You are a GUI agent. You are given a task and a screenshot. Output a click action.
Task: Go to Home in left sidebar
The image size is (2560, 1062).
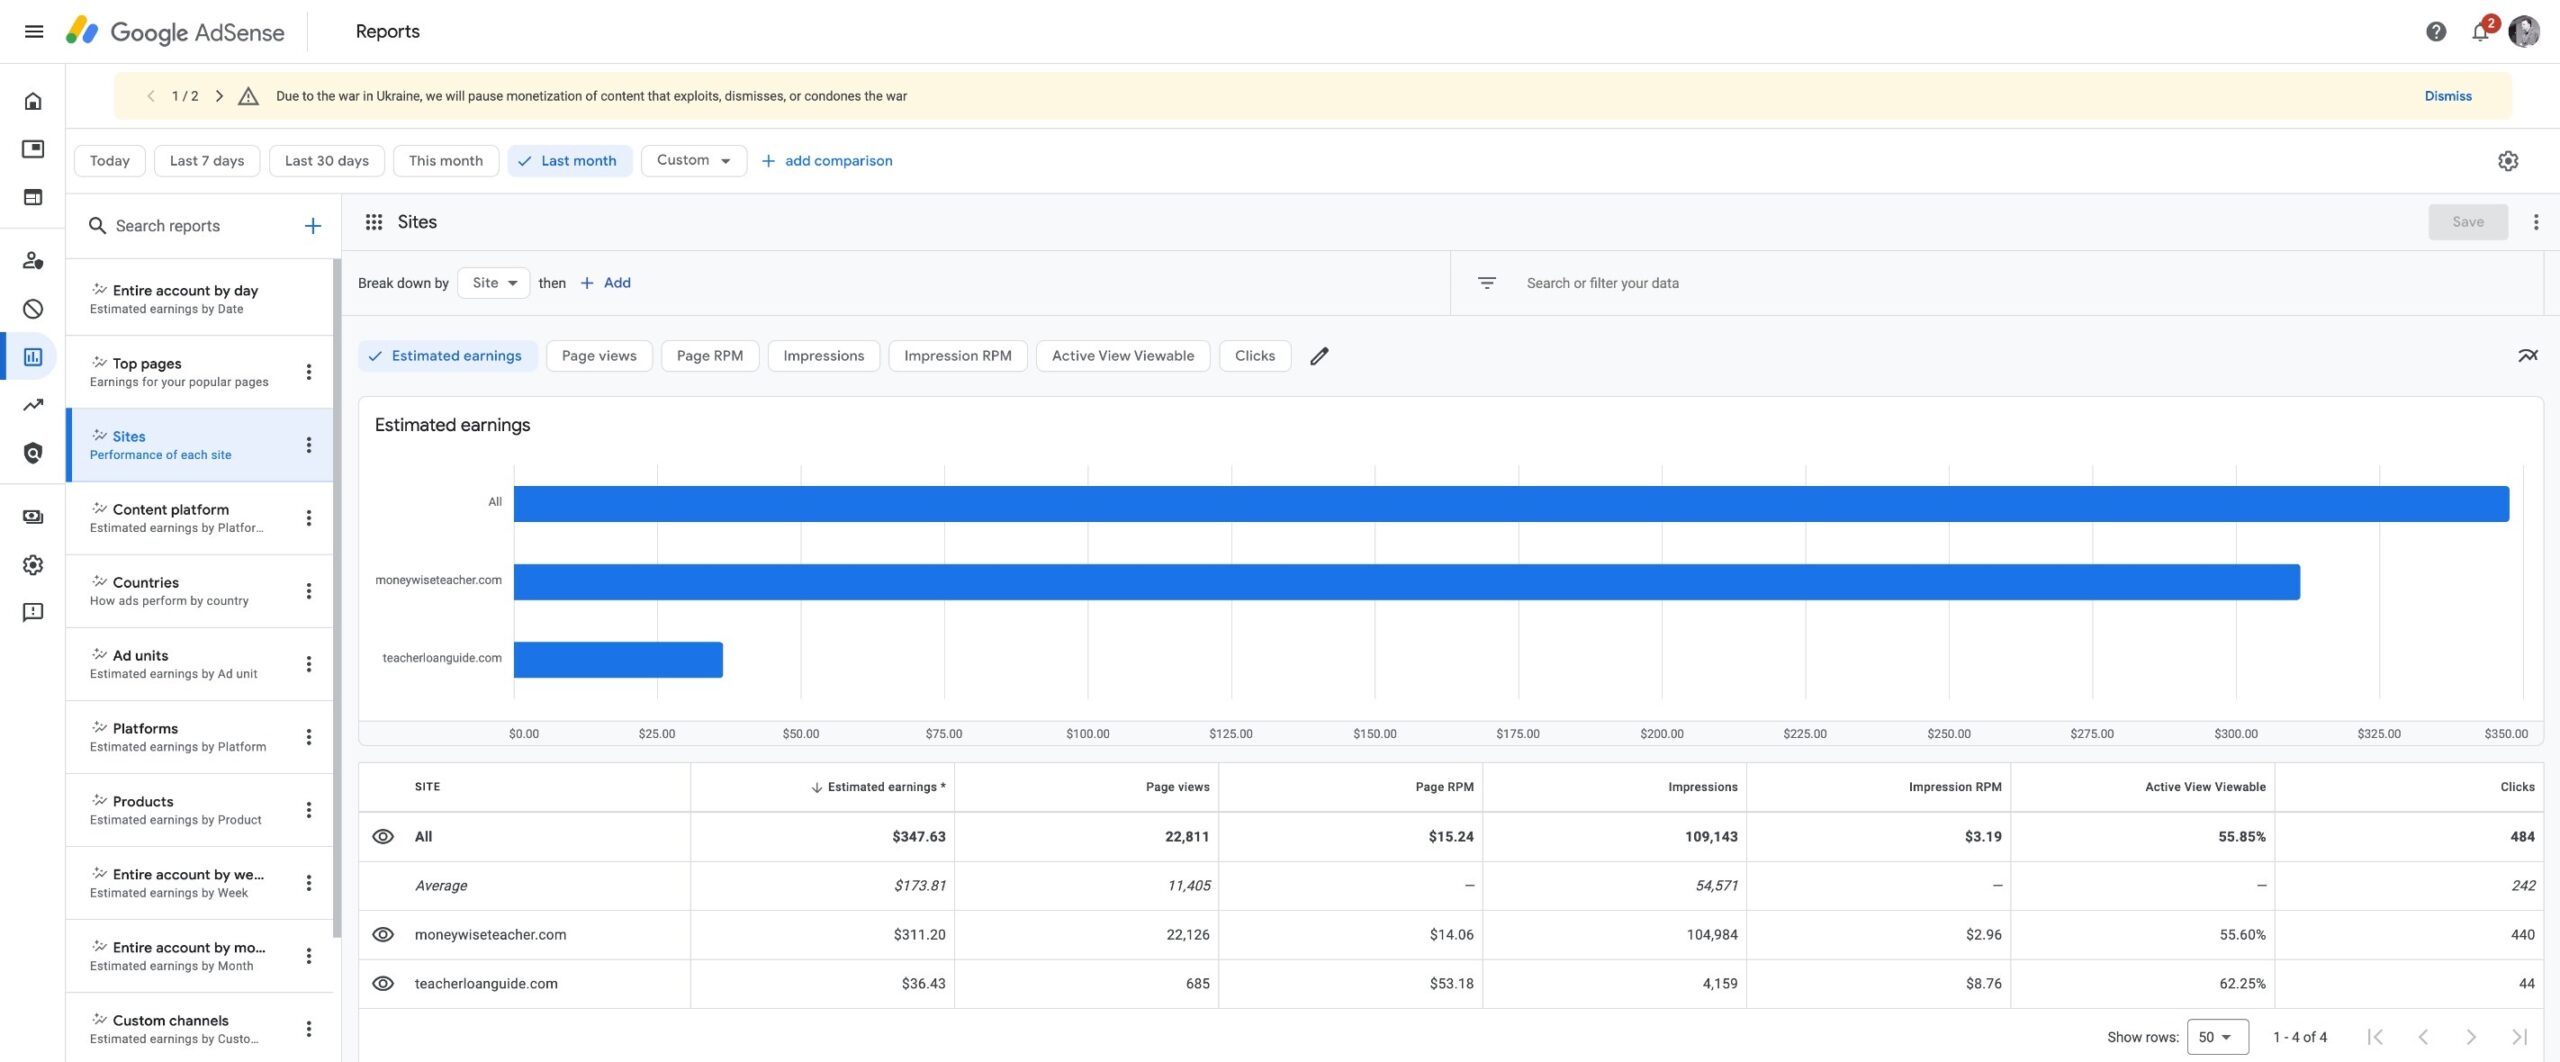pyautogui.click(x=33, y=101)
